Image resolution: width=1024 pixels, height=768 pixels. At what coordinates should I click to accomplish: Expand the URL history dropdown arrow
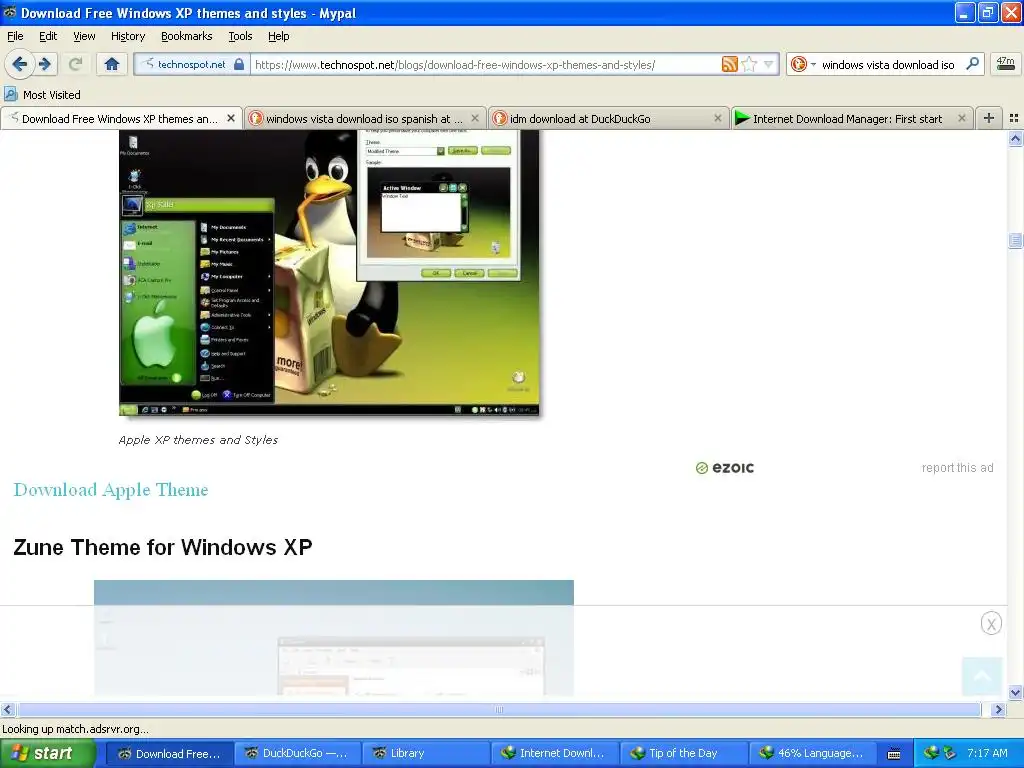[769, 64]
